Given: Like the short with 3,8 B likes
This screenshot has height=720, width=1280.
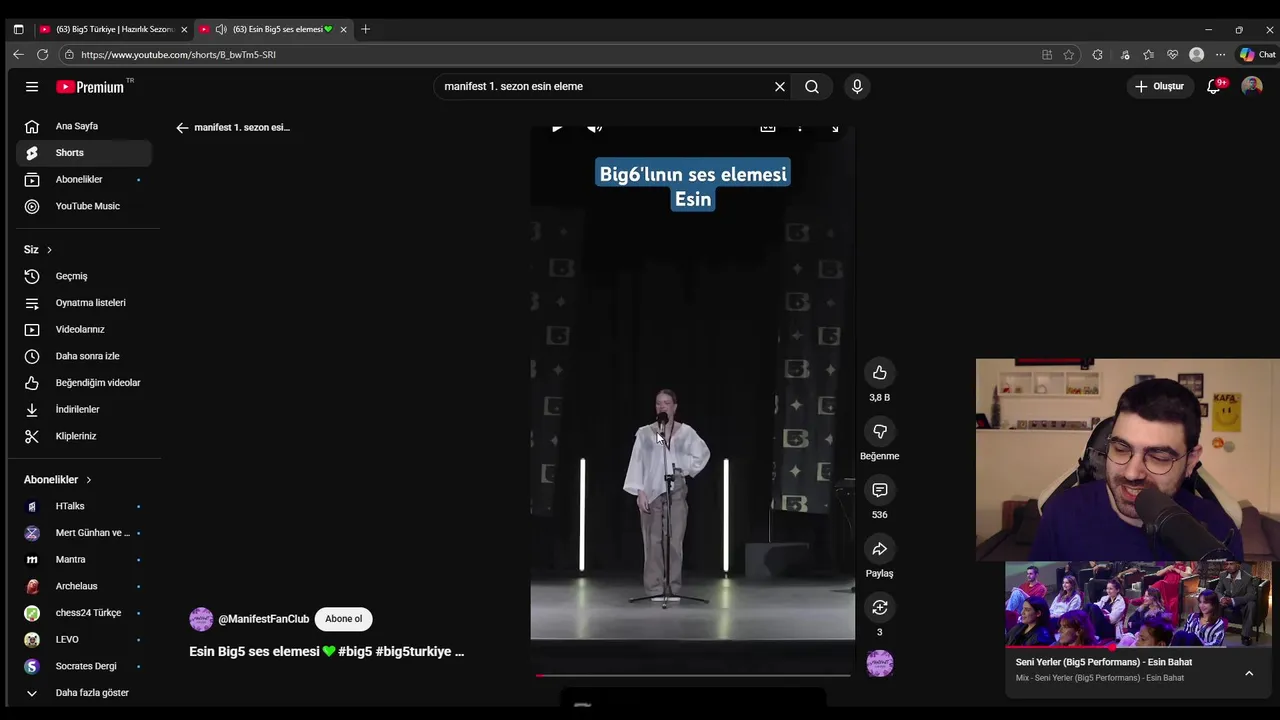Looking at the screenshot, I should 880,373.
